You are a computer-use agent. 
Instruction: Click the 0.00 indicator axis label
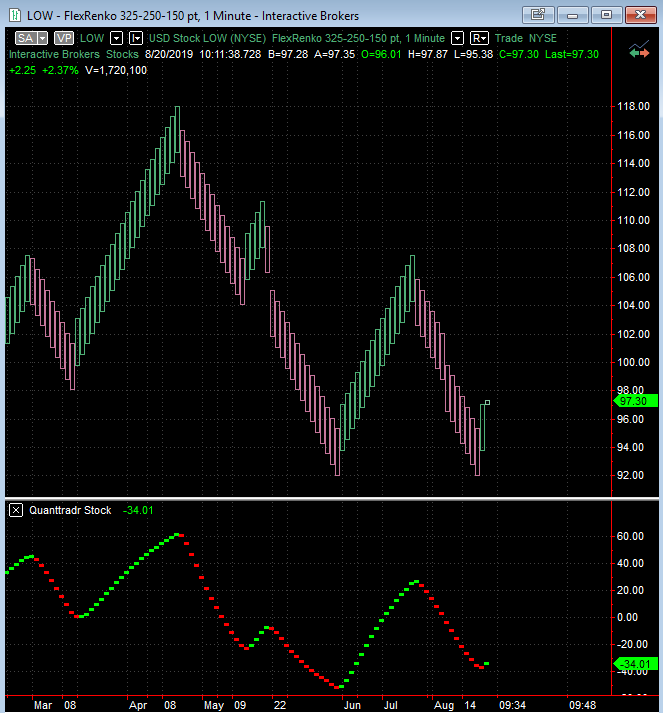coord(628,617)
